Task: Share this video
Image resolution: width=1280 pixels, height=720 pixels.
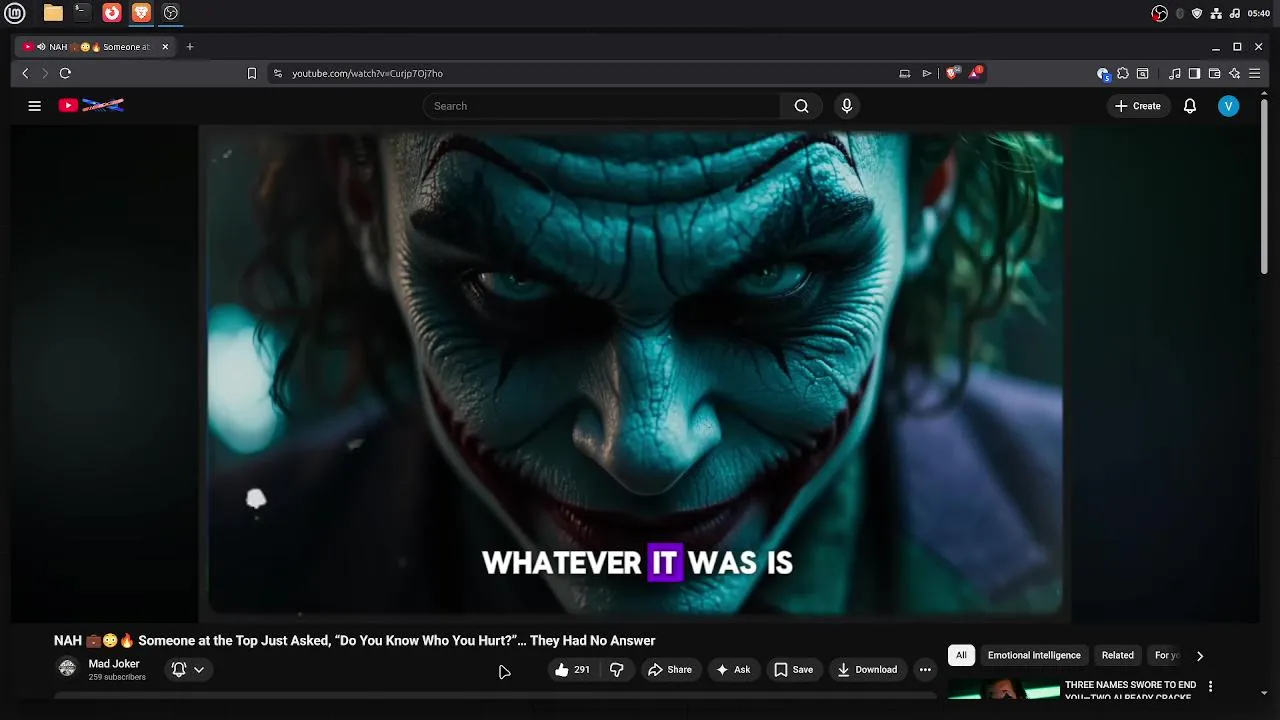Action: (670, 670)
